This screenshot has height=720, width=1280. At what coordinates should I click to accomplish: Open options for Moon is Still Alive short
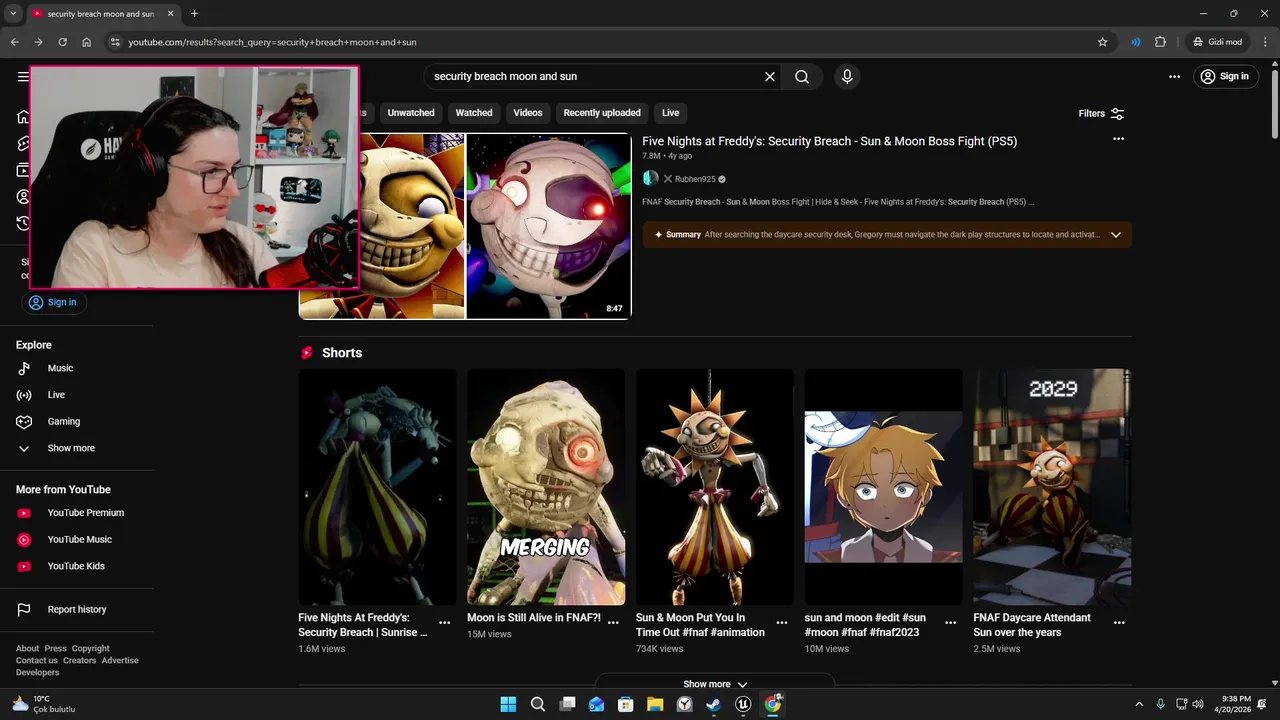(613, 623)
